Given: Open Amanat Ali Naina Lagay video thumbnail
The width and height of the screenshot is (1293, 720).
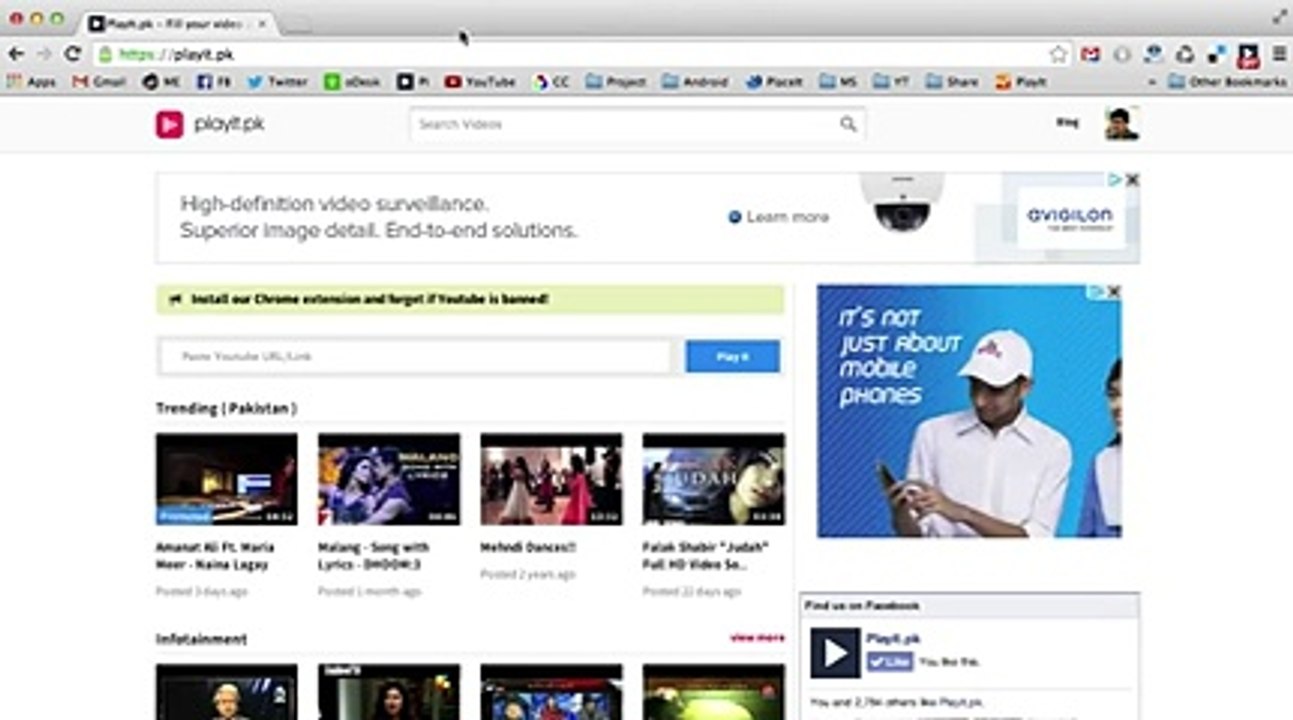Looking at the screenshot, I should (226, 479).
